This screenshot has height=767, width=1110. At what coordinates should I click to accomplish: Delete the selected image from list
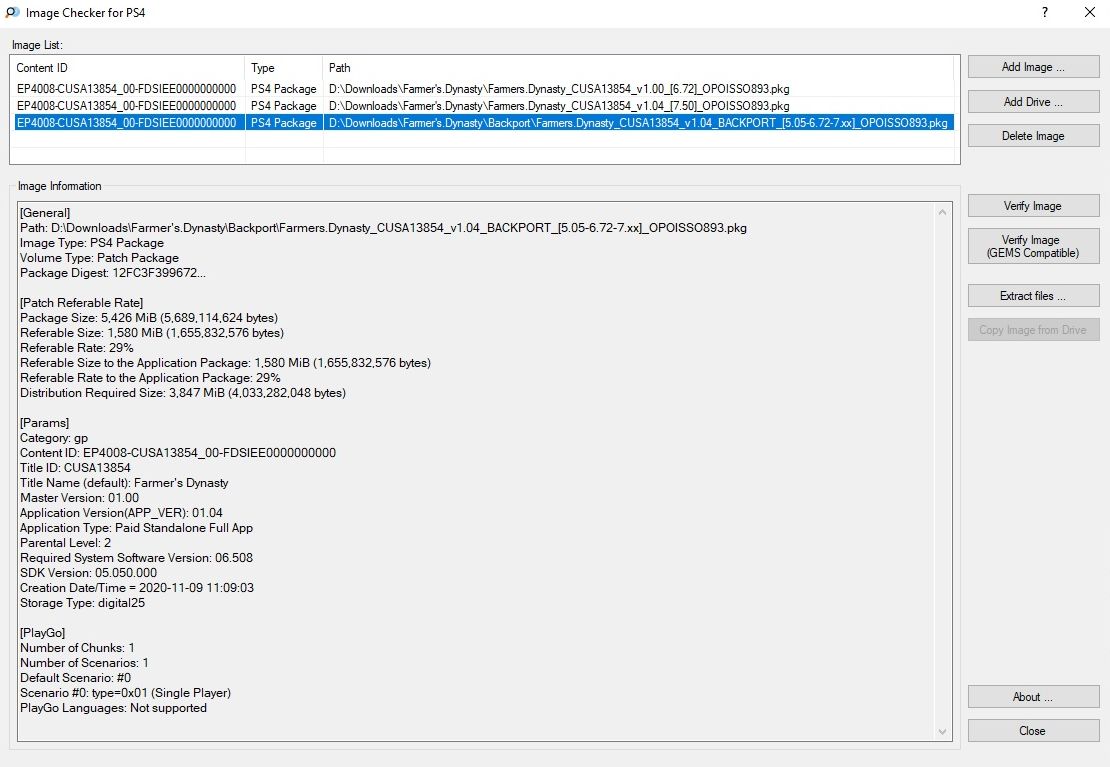(x=1033, y=136)
